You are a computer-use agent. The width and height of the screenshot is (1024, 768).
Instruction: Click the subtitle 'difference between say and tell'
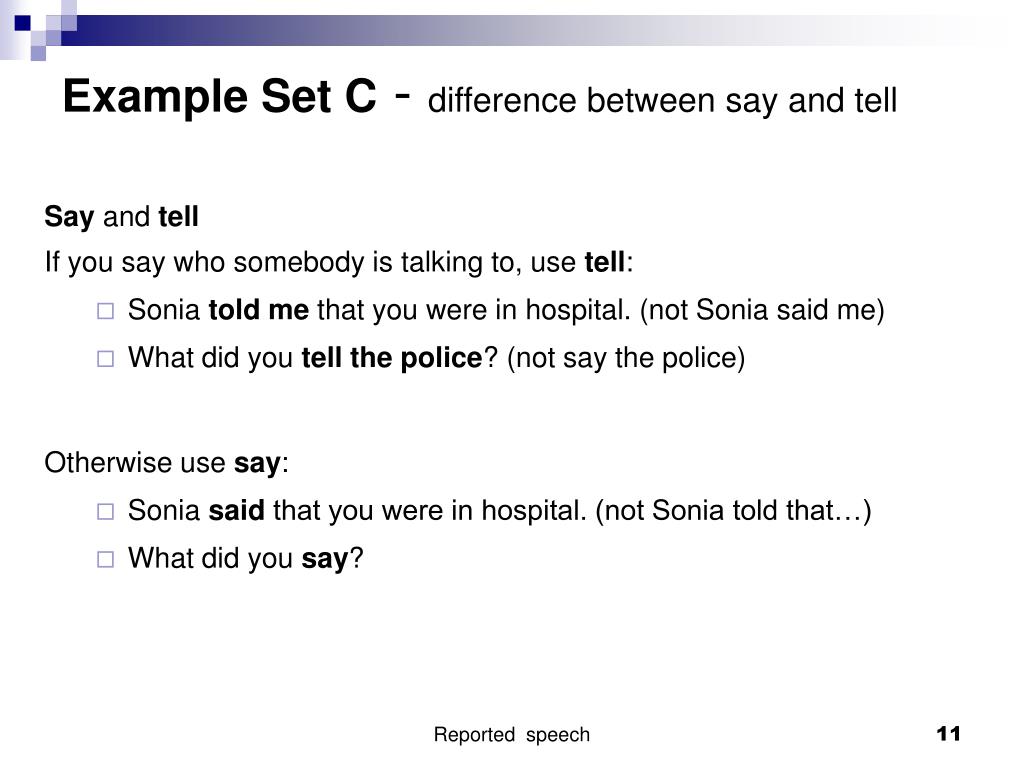pyautogui.click(x=662, y=101)
